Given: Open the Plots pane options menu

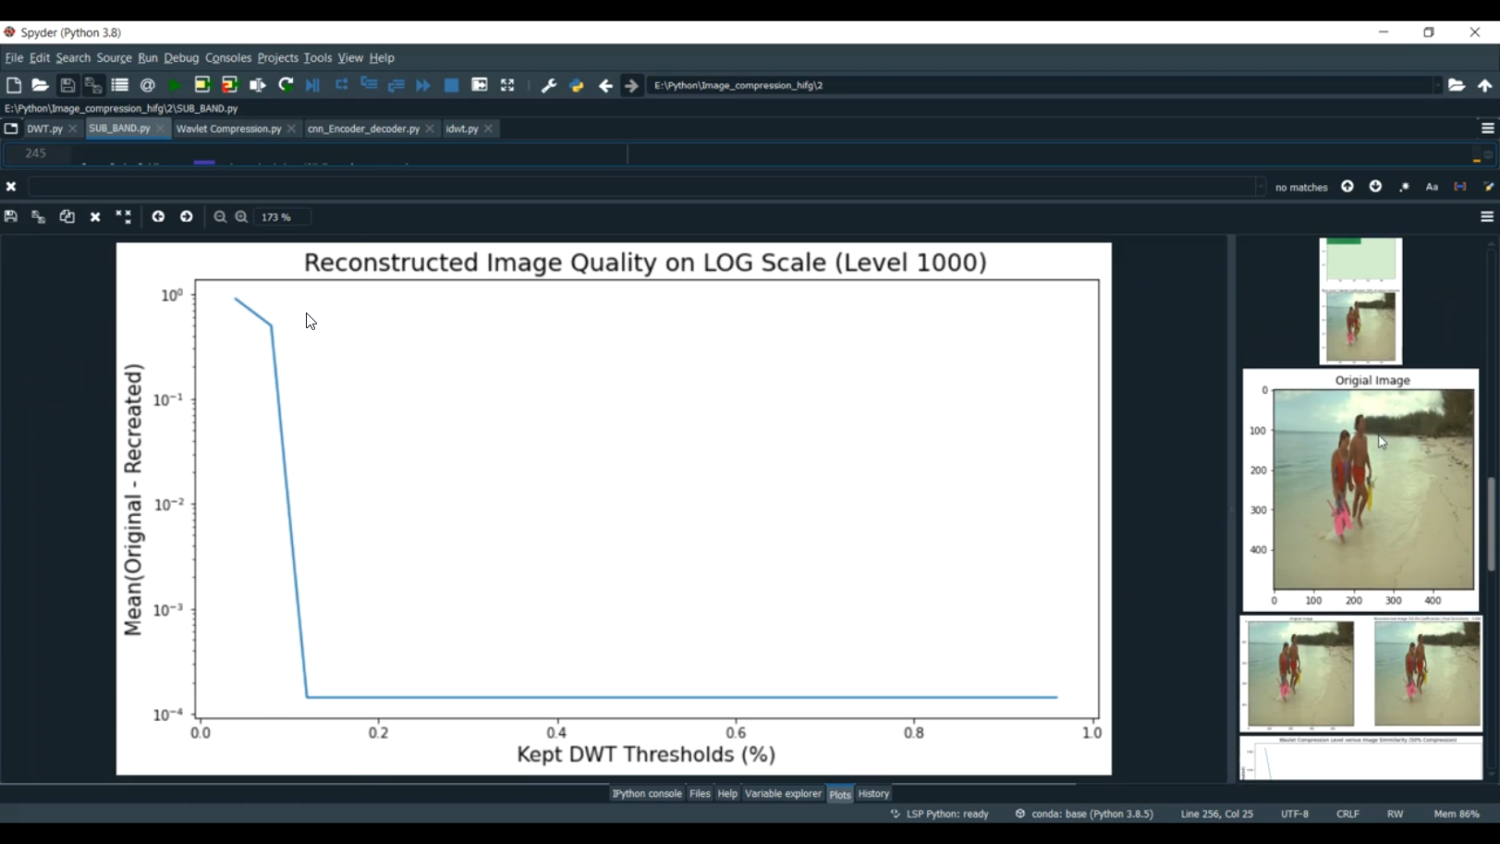Looking at the screenshot, I should coord(1487,217).
